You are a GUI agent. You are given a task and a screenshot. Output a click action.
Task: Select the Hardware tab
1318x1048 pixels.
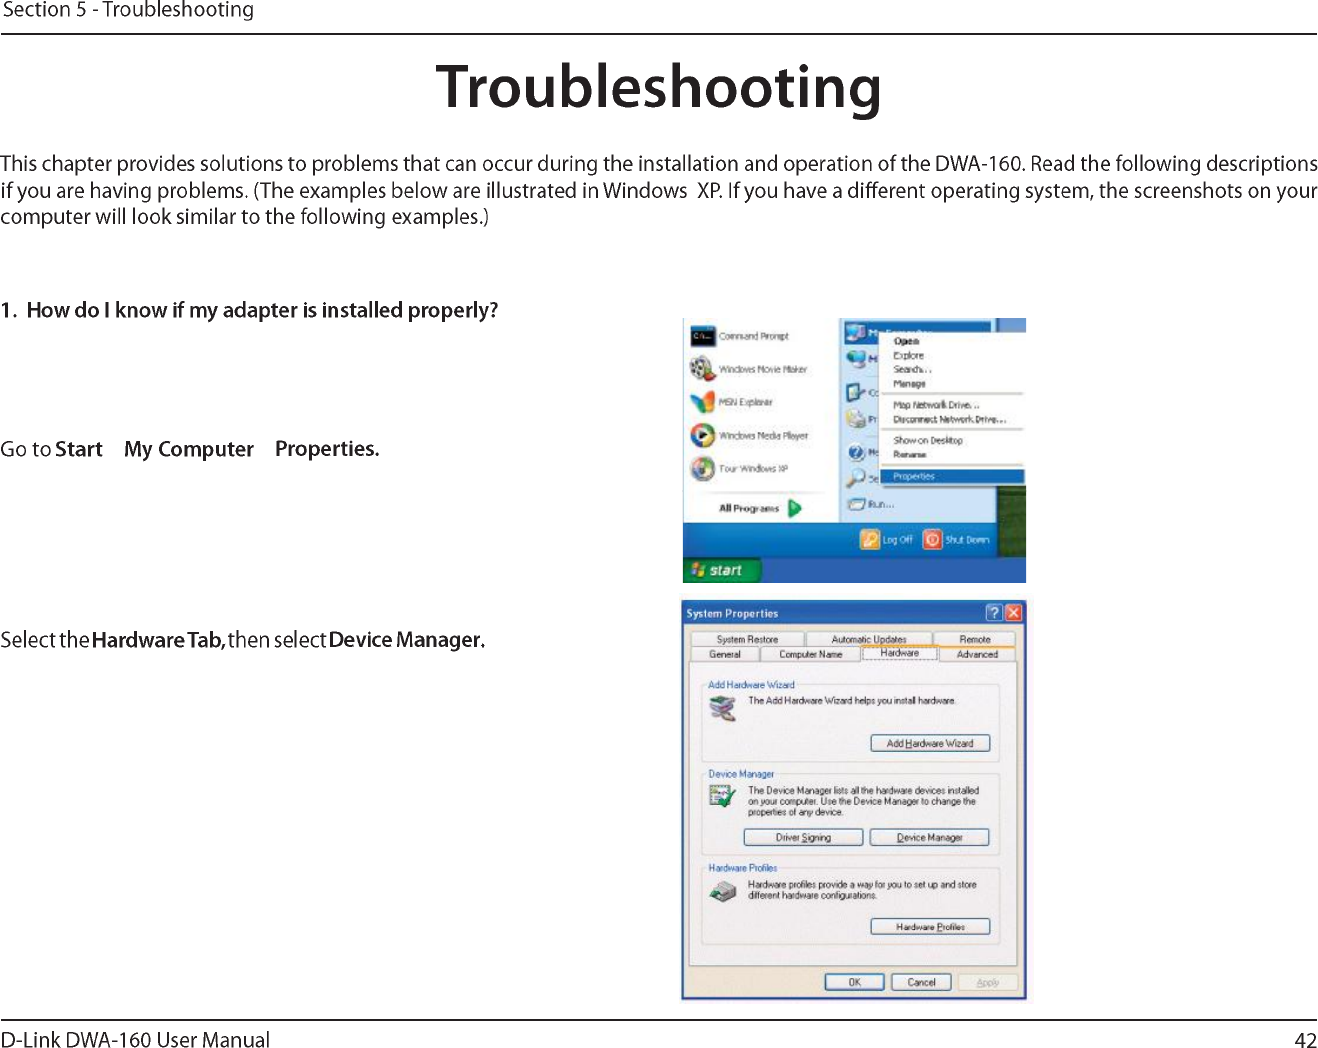(899, 653)
